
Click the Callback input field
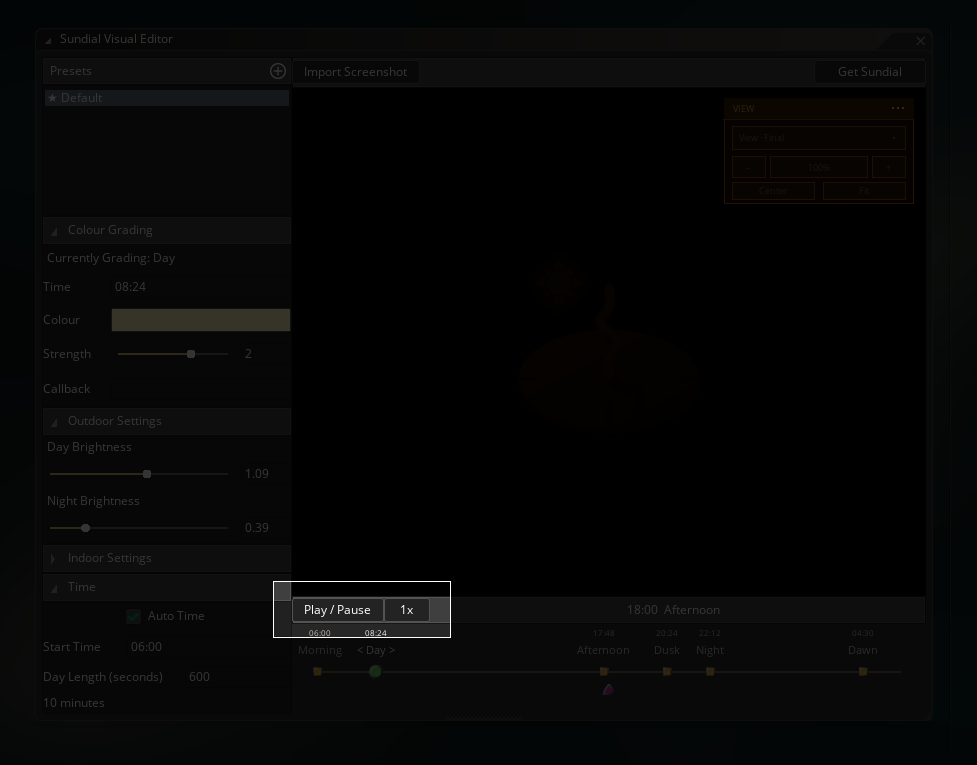(201, 389)
